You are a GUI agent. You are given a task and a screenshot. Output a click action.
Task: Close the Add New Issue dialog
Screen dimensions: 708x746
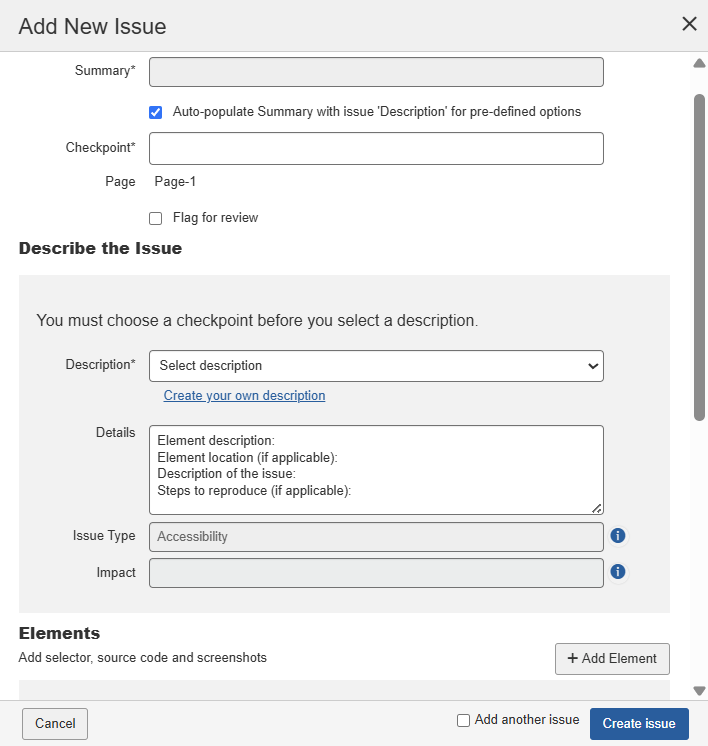point(689,24)
